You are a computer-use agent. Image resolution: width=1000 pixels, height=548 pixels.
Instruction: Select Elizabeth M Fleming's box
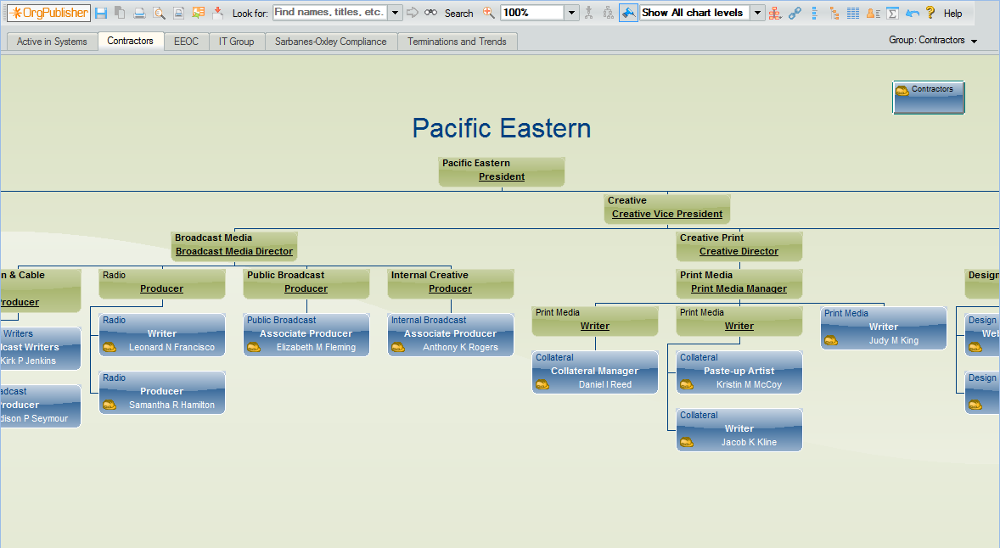tap(306, 334)
